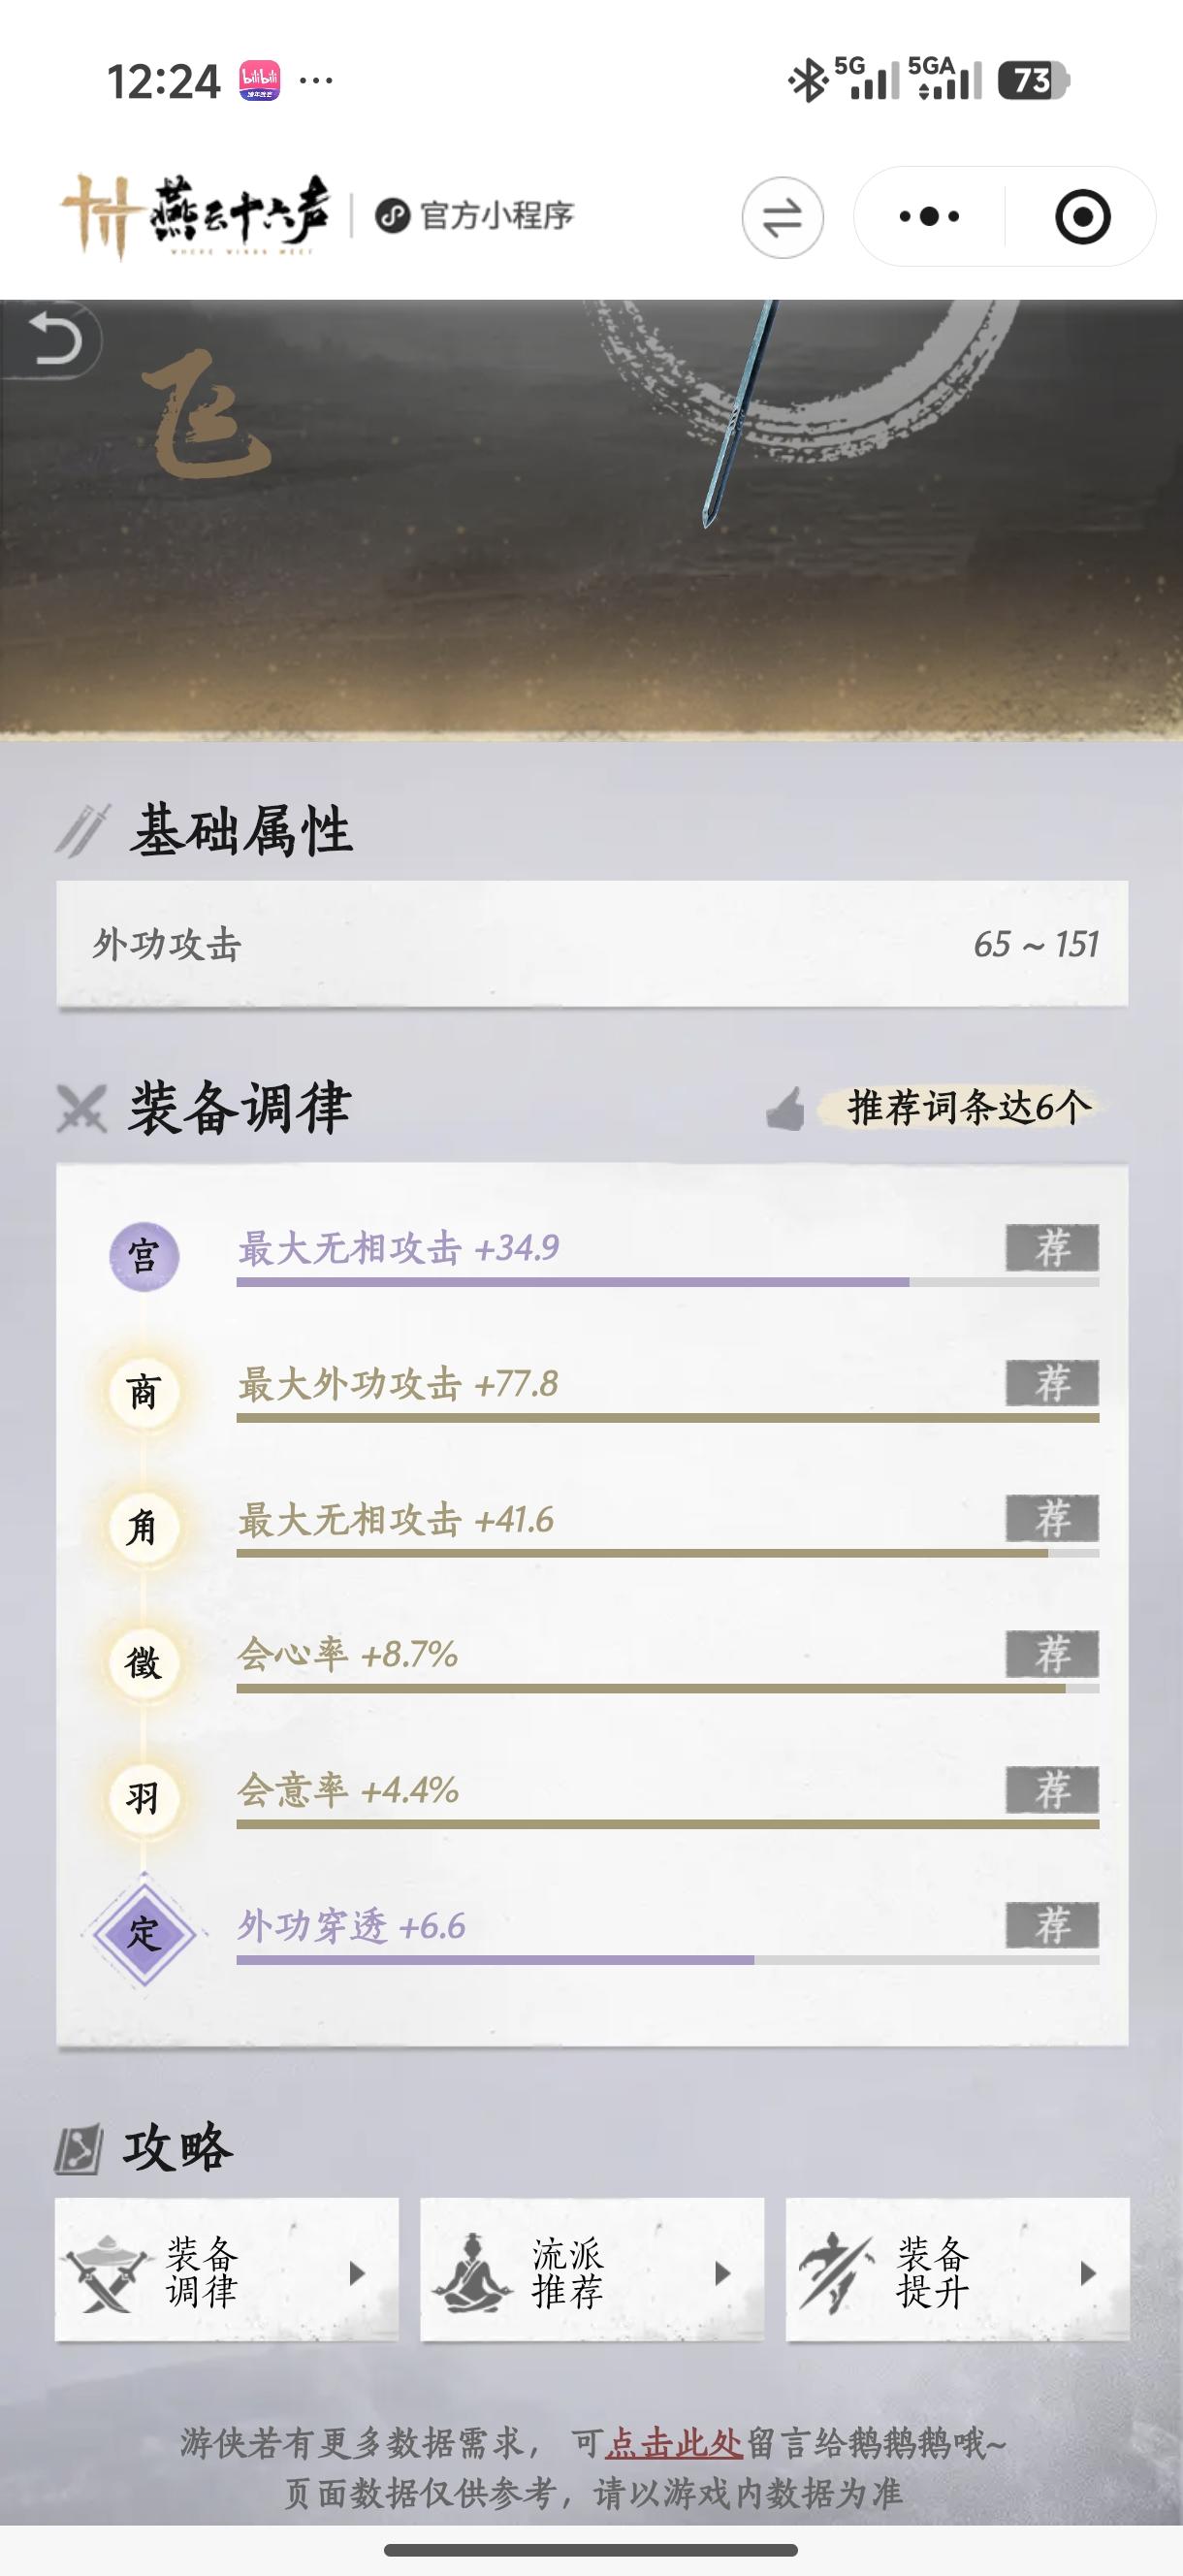
Task: Tap the 宫 tuning slot icon
Action: 143,1256
